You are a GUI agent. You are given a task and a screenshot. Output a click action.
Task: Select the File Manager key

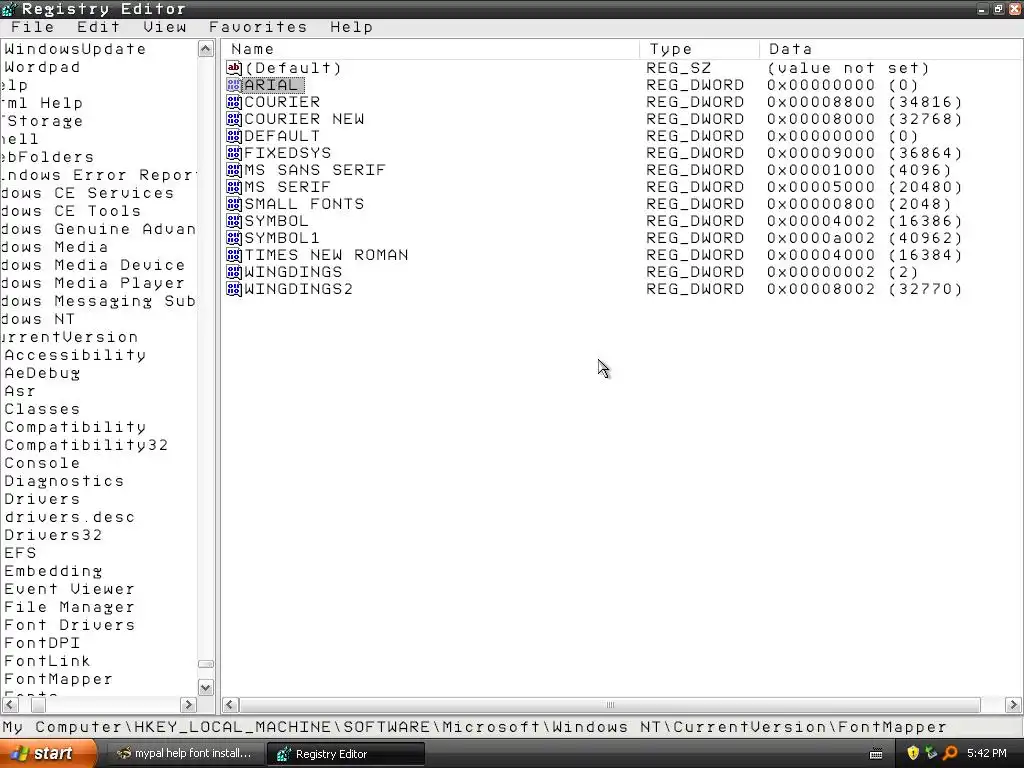coord(69,607)
